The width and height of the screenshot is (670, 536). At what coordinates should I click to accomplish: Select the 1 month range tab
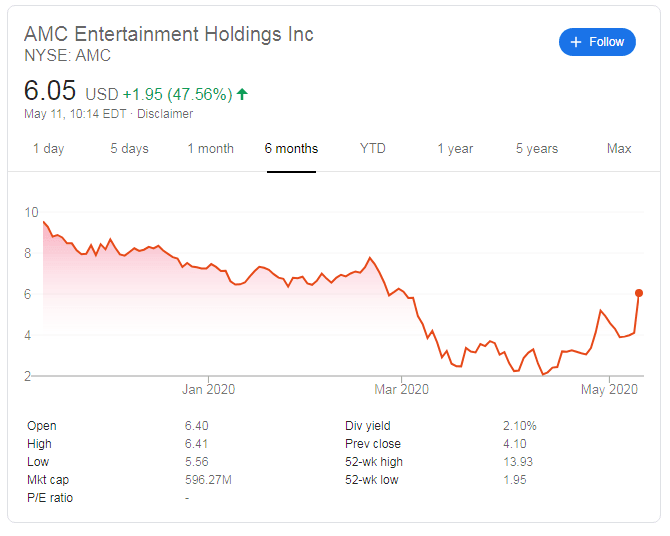pos(210,149)
